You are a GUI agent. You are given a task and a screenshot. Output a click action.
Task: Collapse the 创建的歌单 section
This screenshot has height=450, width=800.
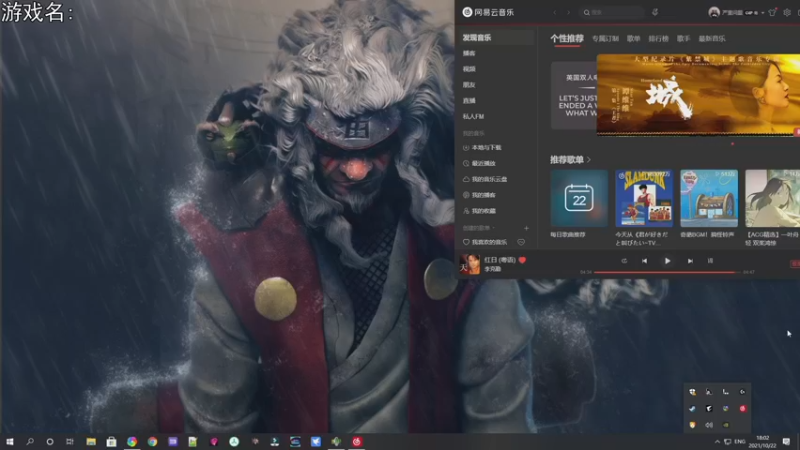(479, 228)
